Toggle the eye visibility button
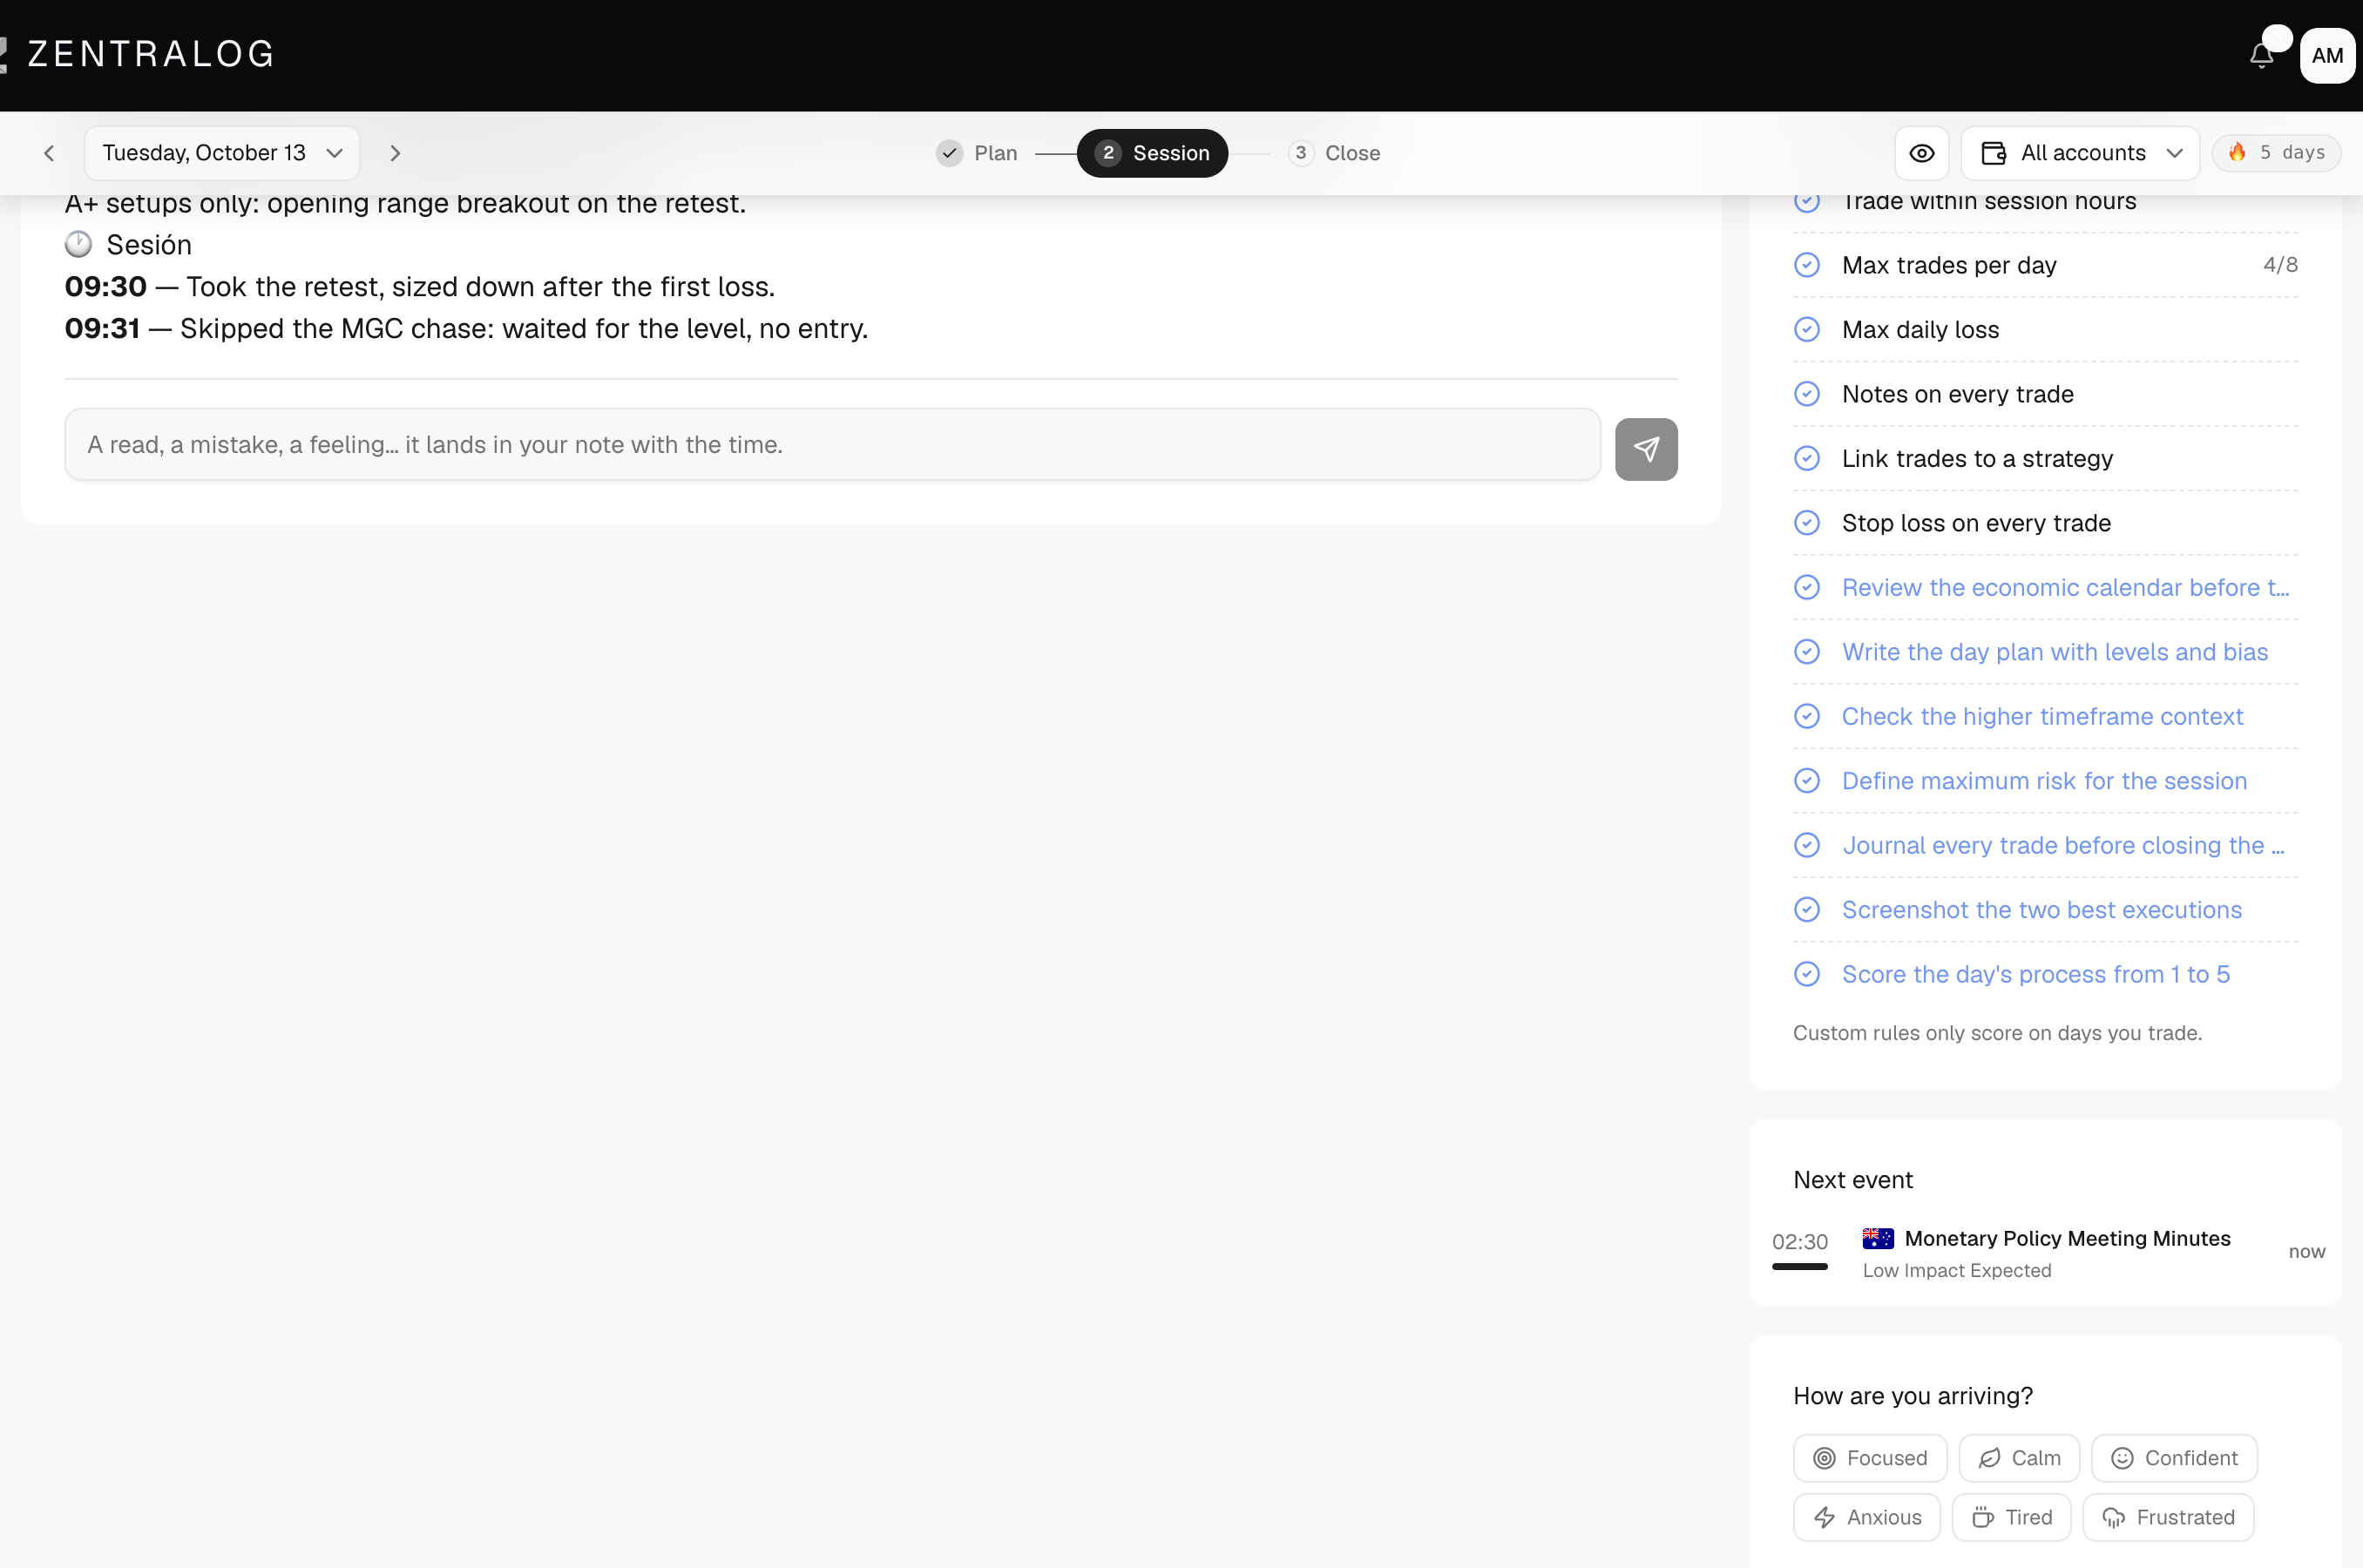The width and height of the screenshot is (2363, 1568). point(1921,153)
